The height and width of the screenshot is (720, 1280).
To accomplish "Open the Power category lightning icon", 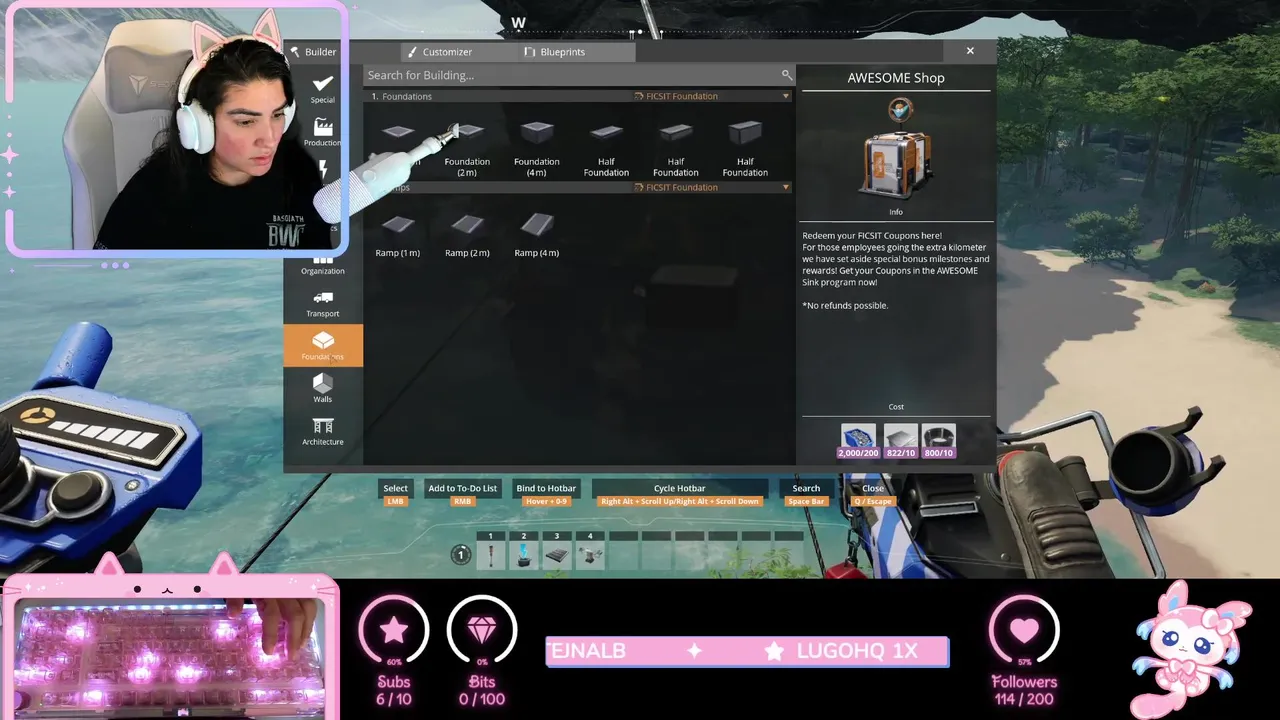I will pos(322,170).
